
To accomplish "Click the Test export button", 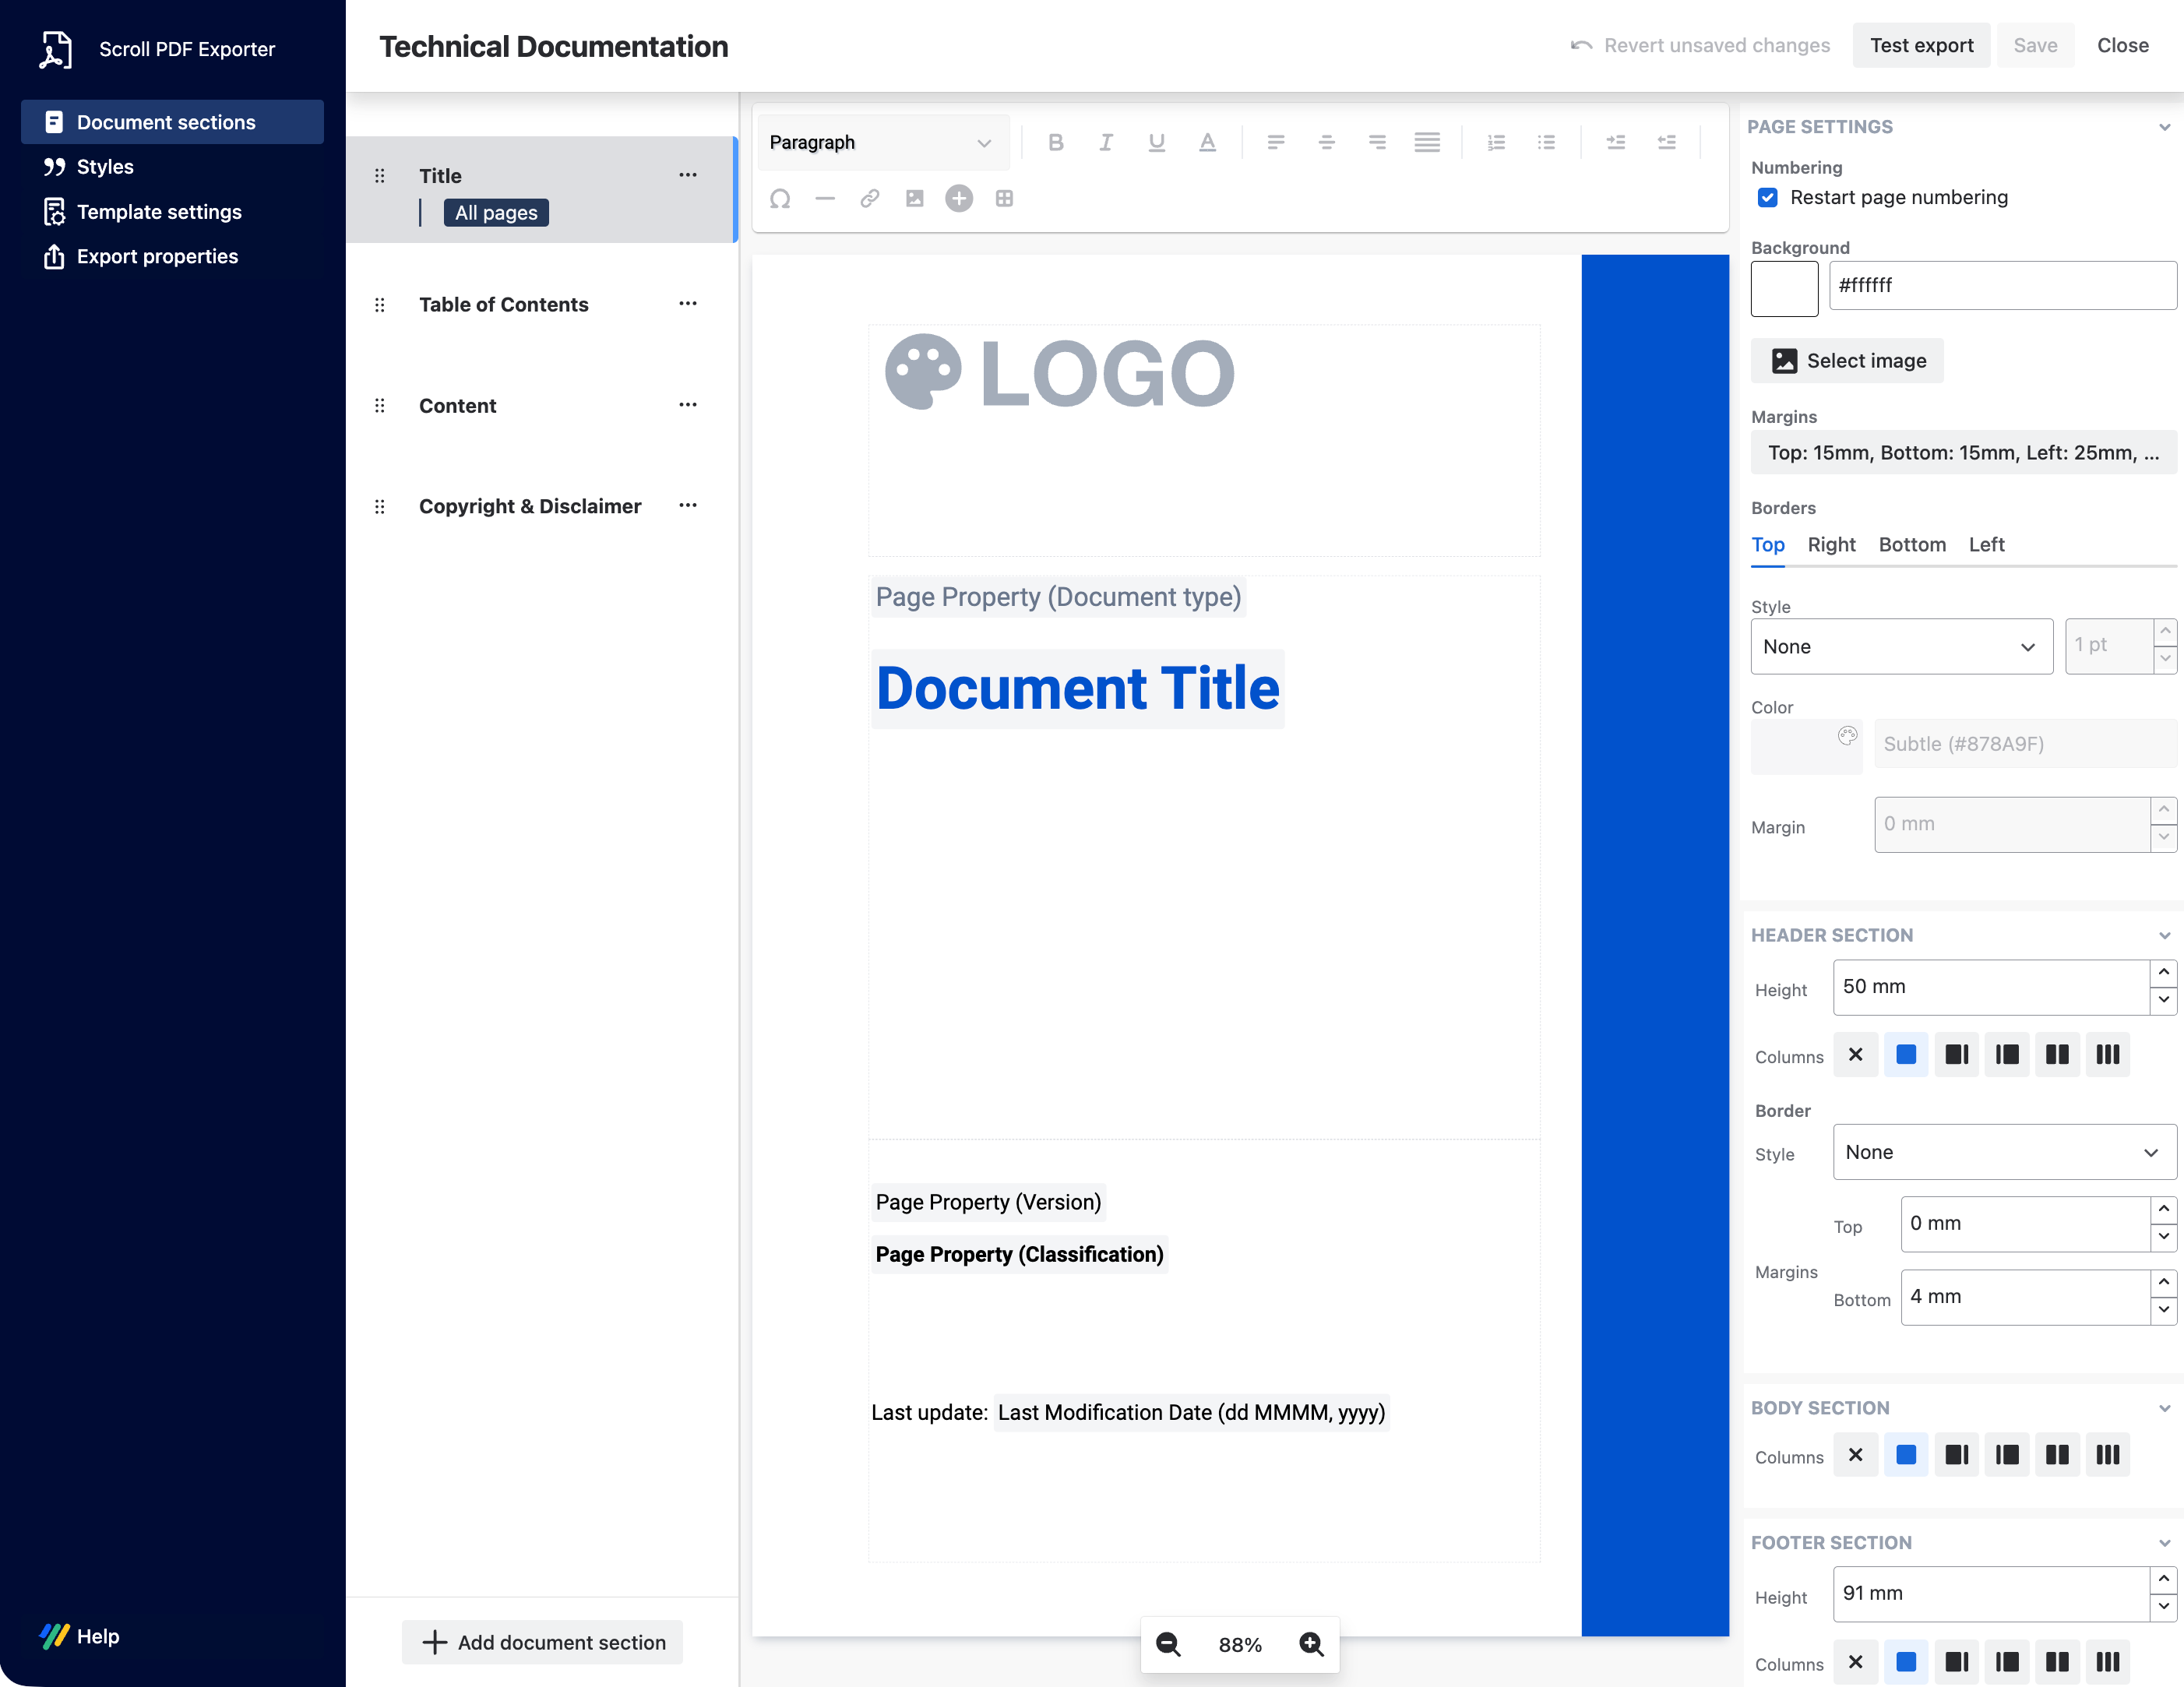I will [1921, 45].
